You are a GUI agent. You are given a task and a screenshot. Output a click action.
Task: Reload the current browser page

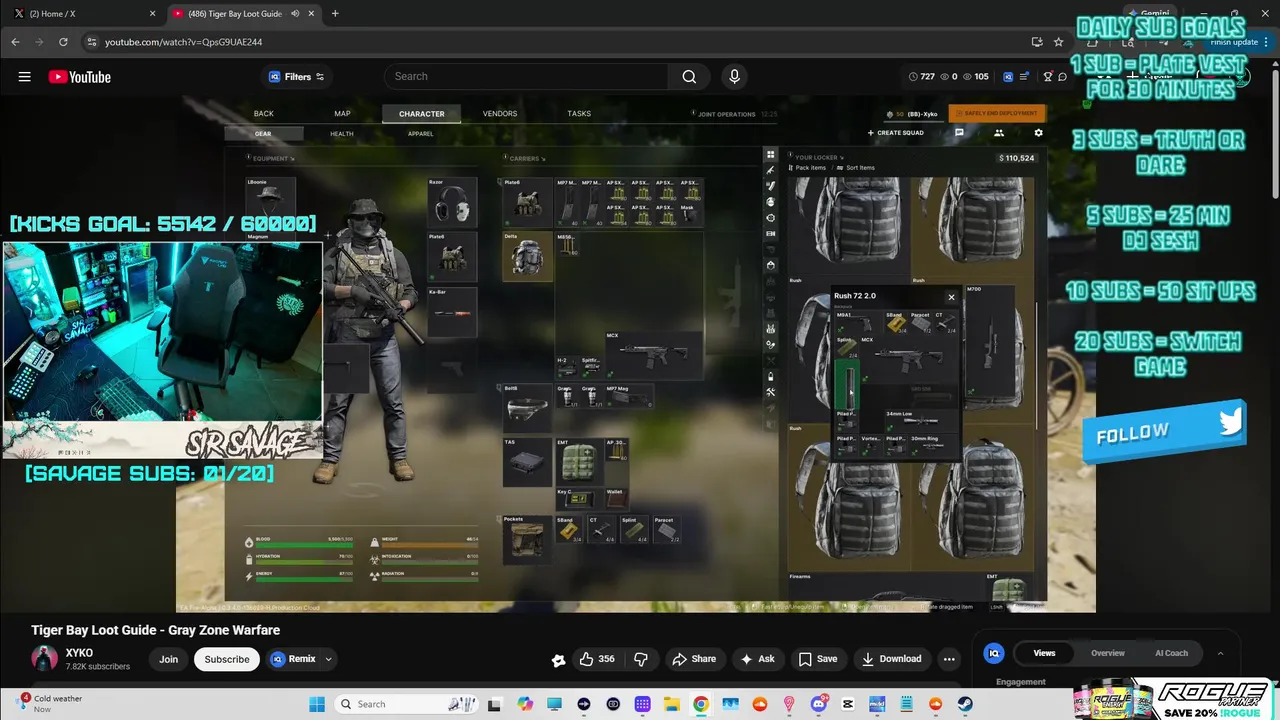click(x=63, y=42)
